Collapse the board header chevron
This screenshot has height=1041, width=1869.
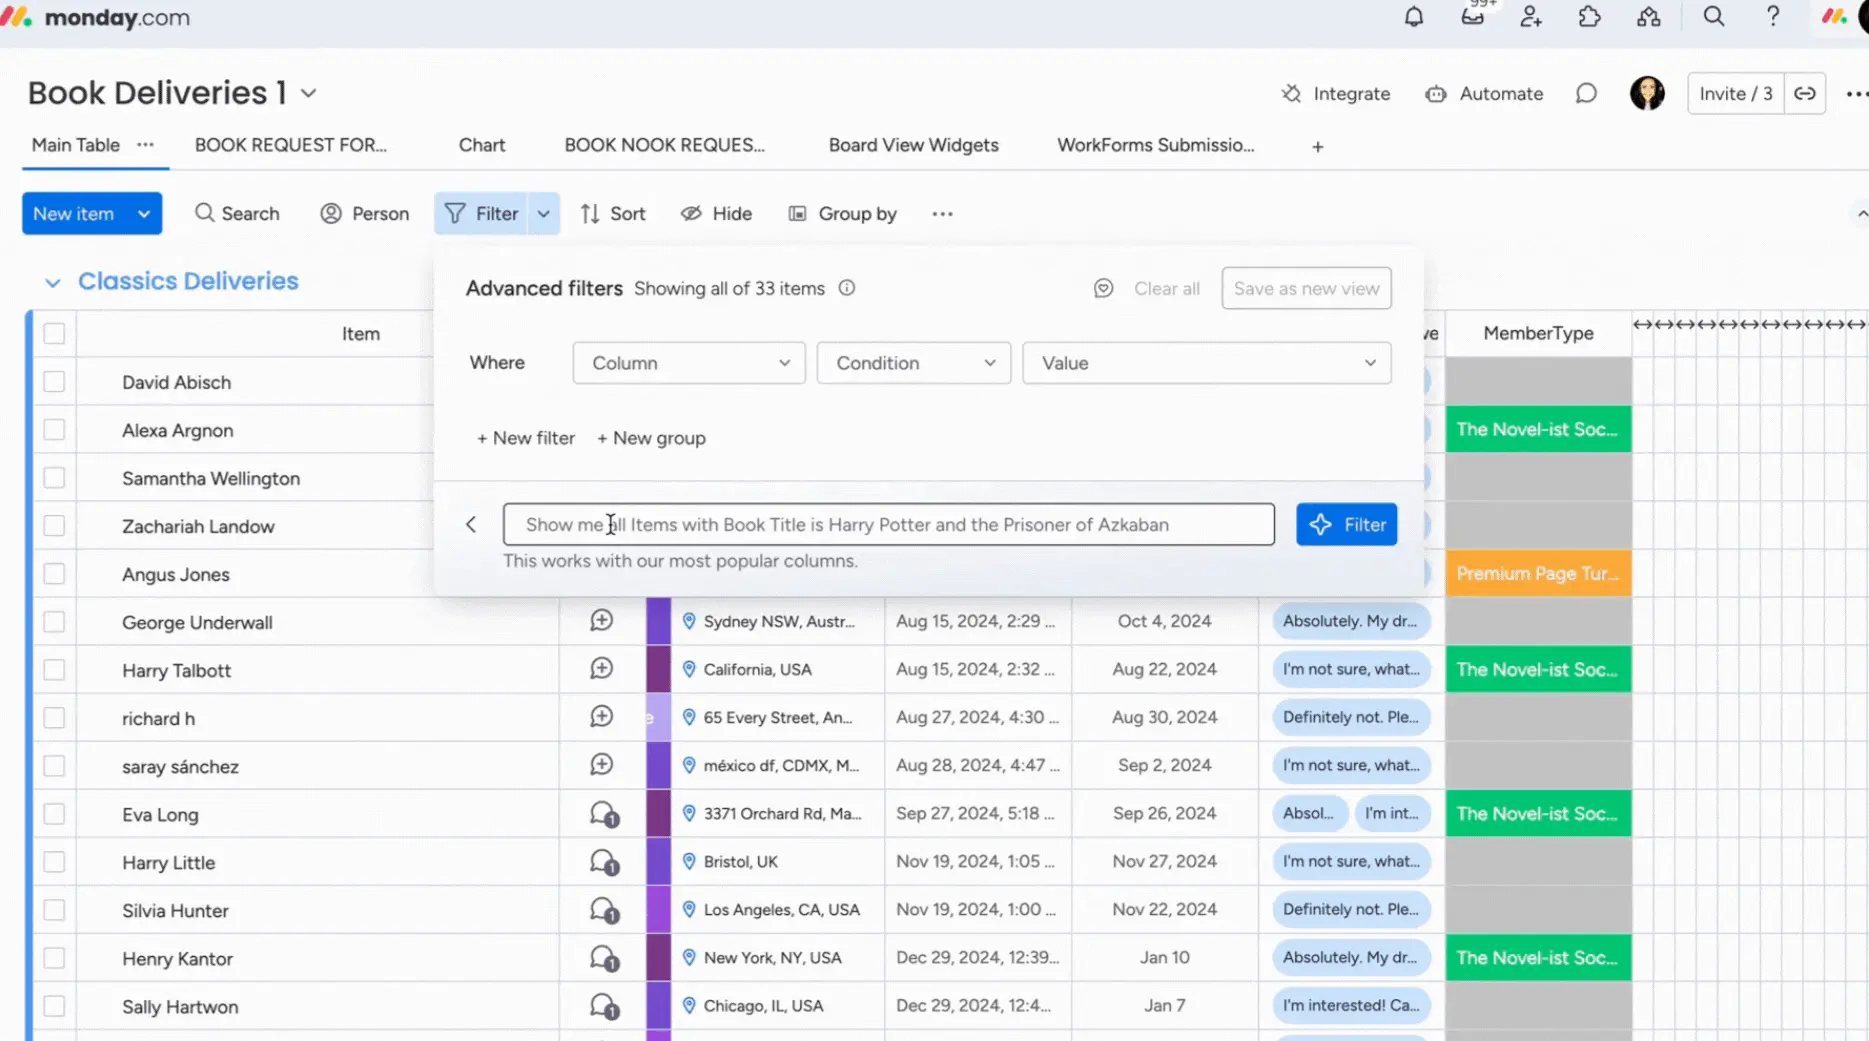(1861, 214)
